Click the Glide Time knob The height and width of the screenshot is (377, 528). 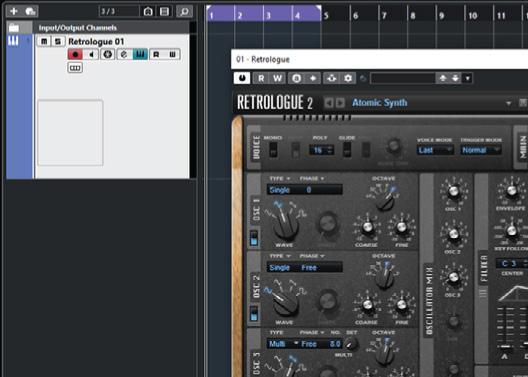coord(393,146)
